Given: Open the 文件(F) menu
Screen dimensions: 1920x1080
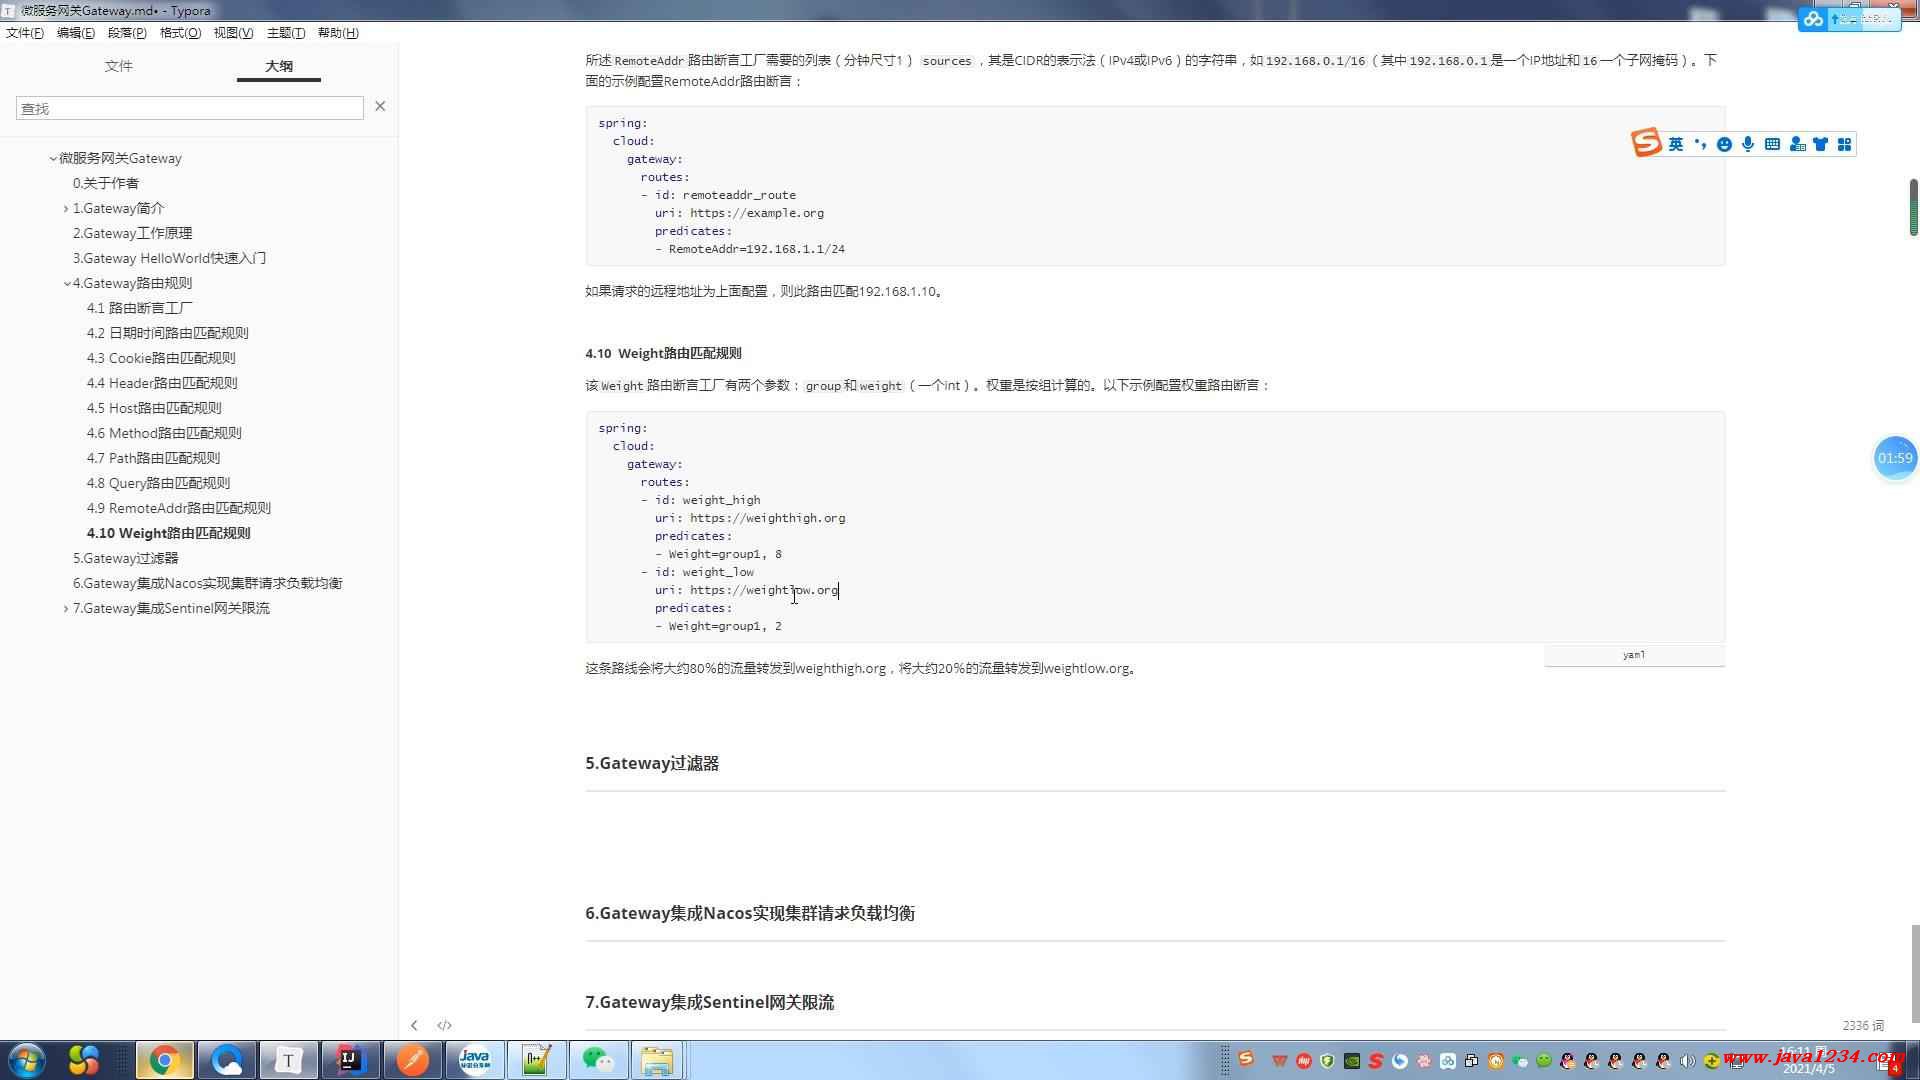Looking at the screenshot, I should pyautogui.click(x=25, y=33).
